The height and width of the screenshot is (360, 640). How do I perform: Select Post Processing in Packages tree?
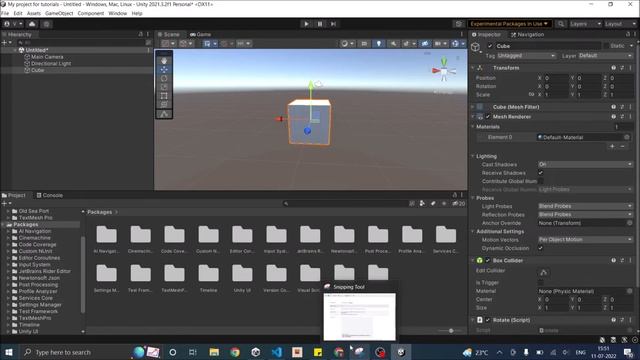coord(38,284)
